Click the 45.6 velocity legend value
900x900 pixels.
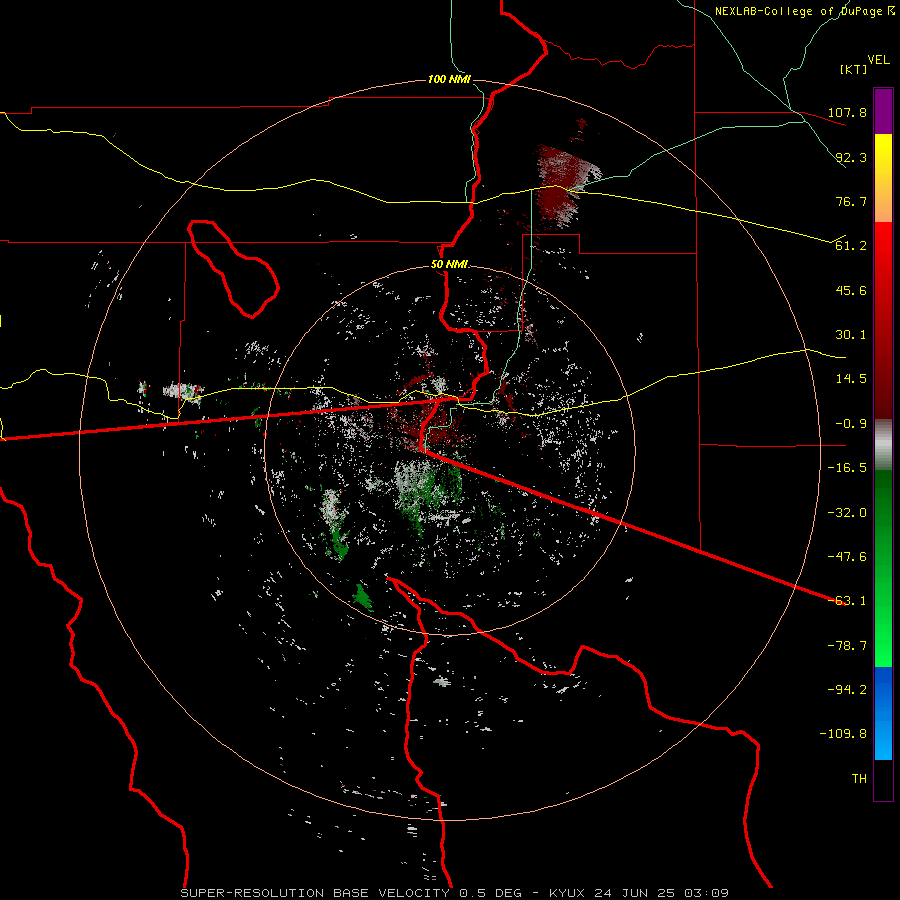(851, 290)
